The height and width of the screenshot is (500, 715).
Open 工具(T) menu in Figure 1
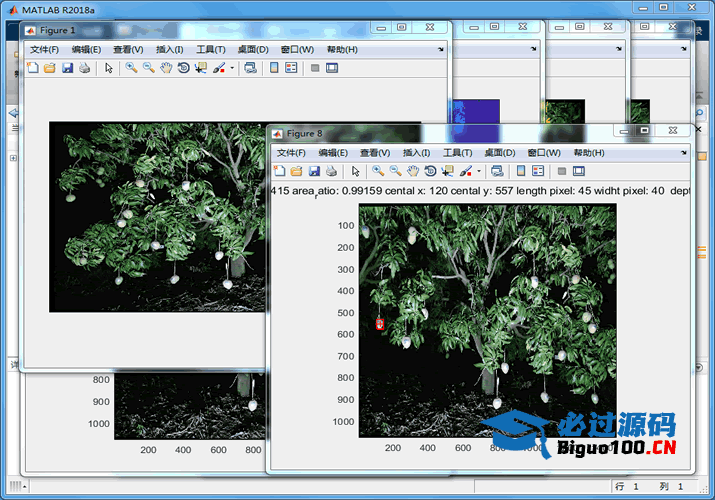tap(211, 49)
